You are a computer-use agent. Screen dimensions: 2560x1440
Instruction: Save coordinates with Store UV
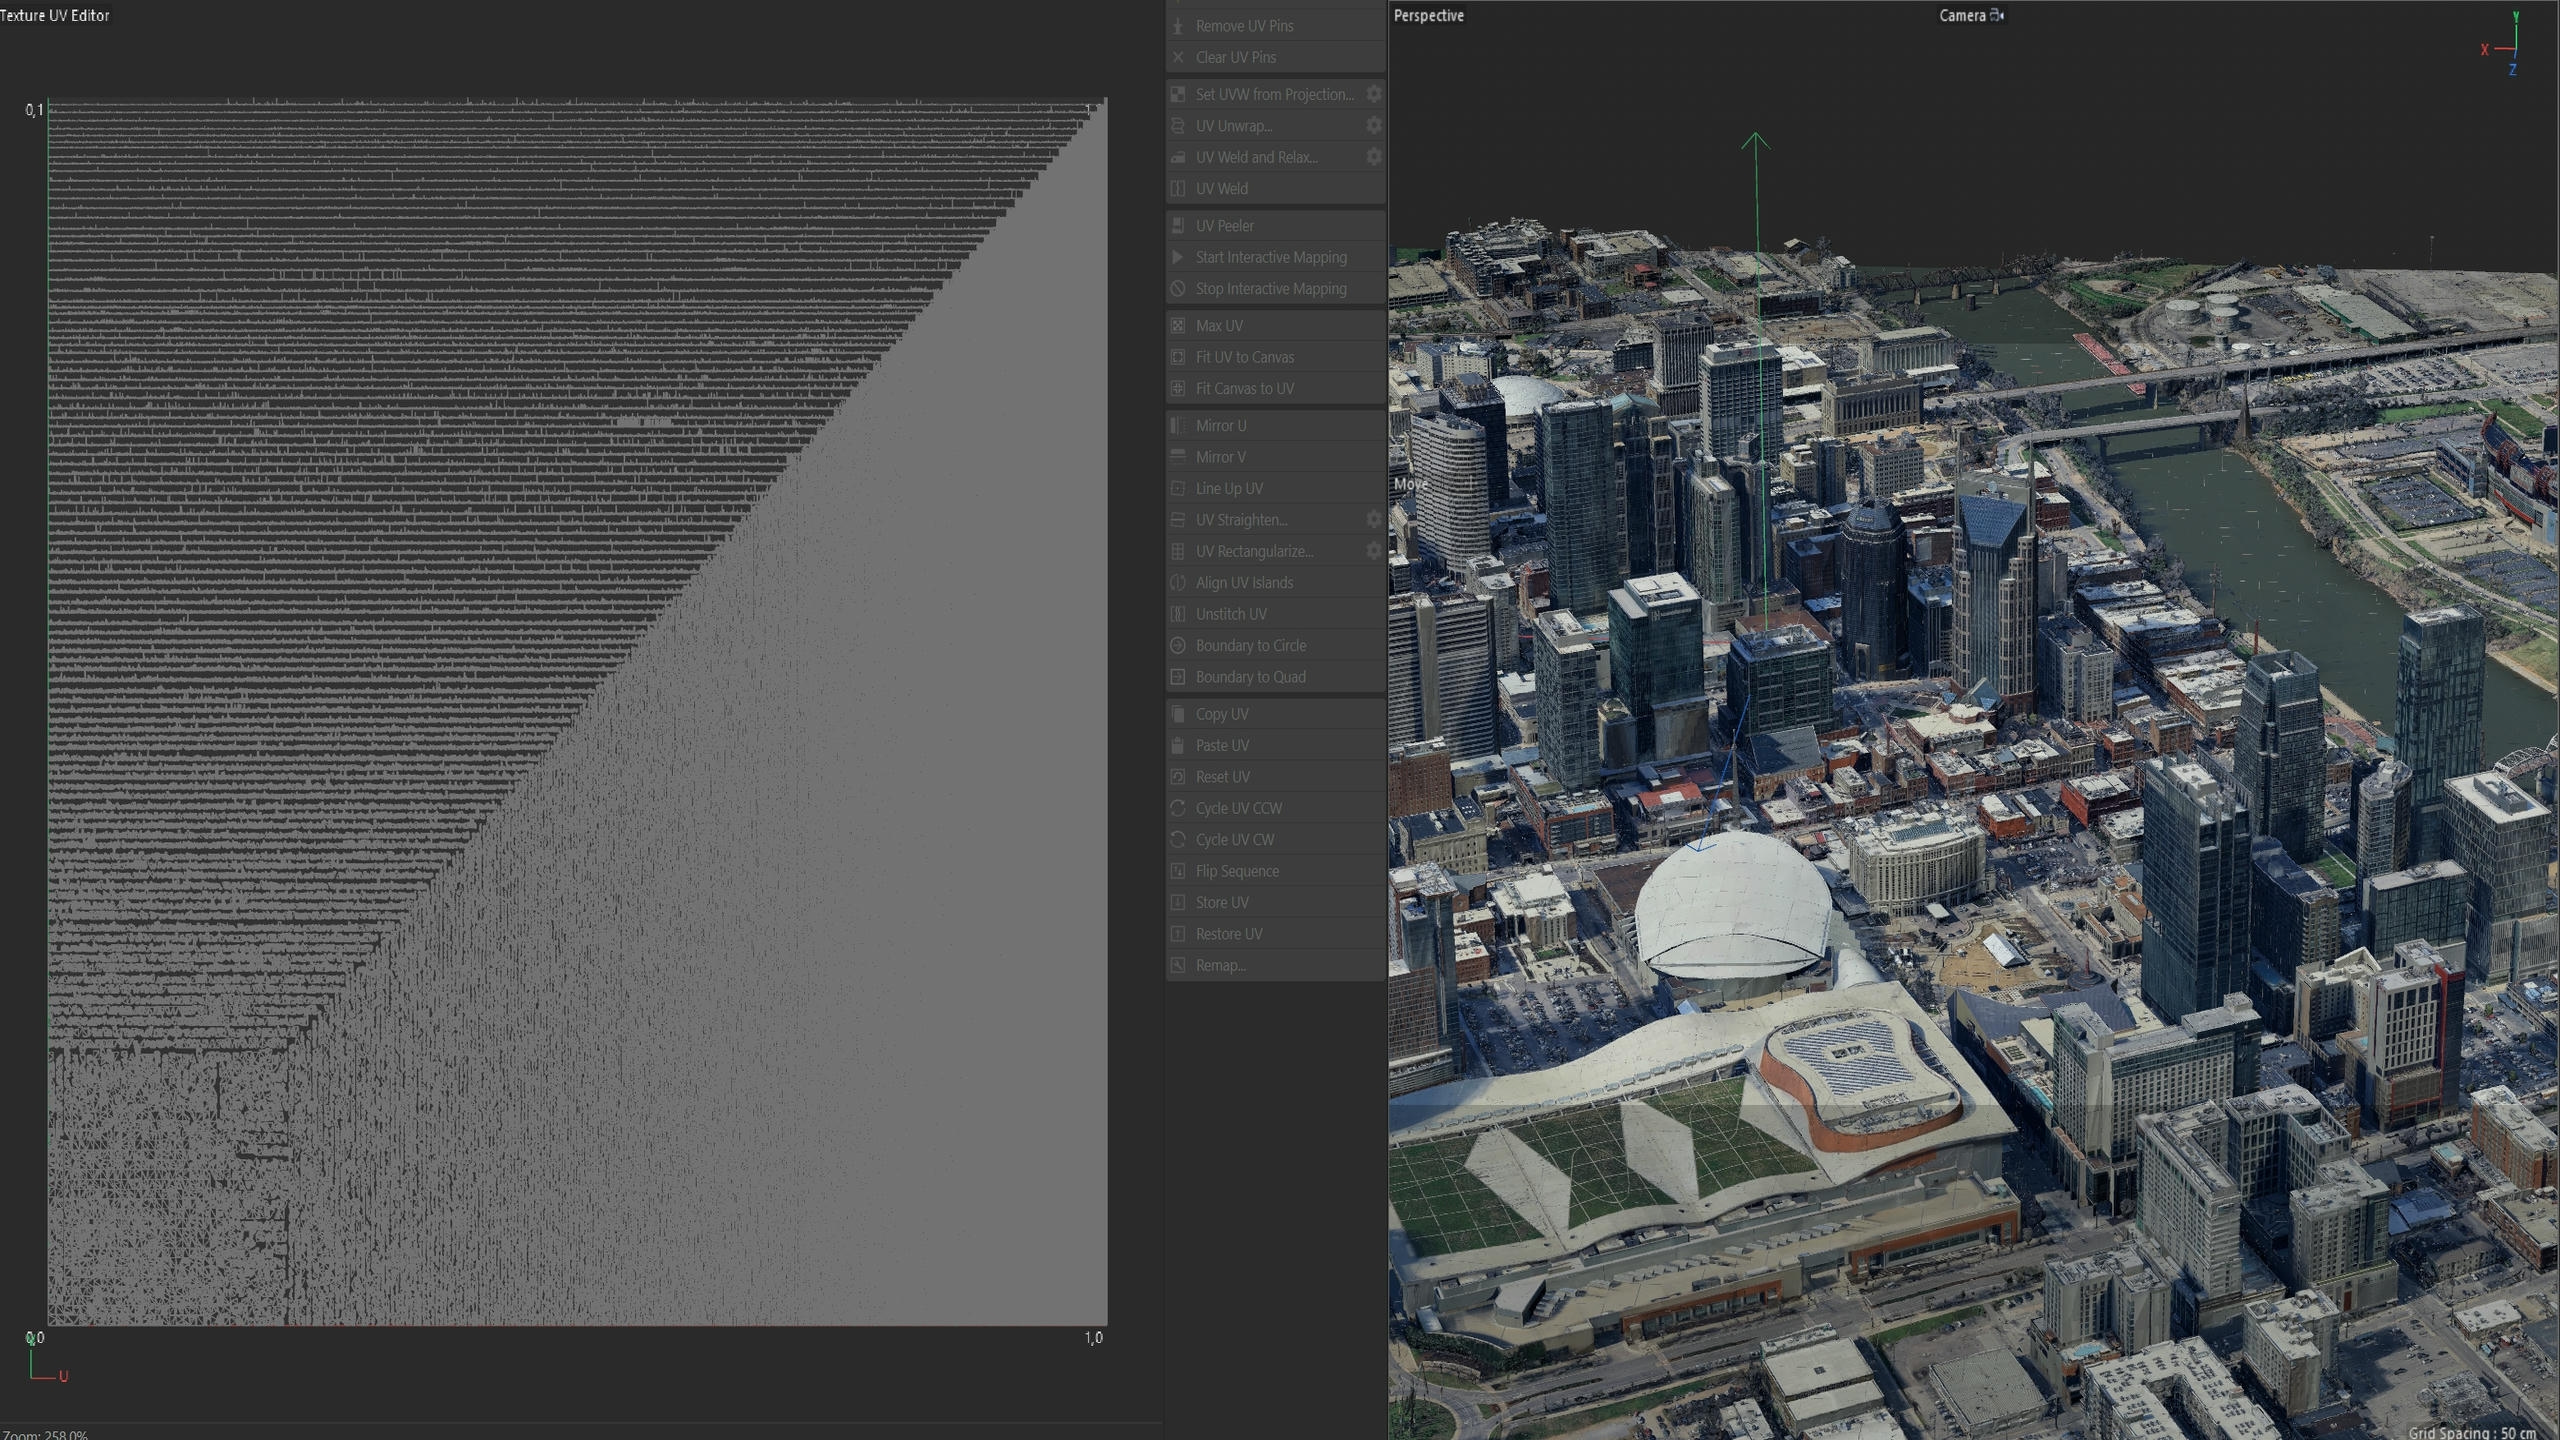(1275, 903)
